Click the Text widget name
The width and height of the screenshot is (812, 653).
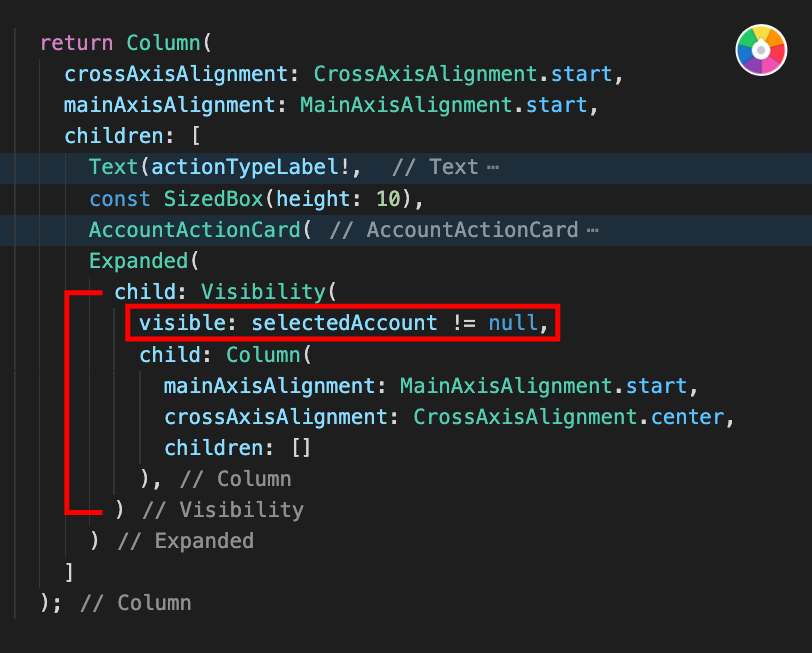(113, 167)
